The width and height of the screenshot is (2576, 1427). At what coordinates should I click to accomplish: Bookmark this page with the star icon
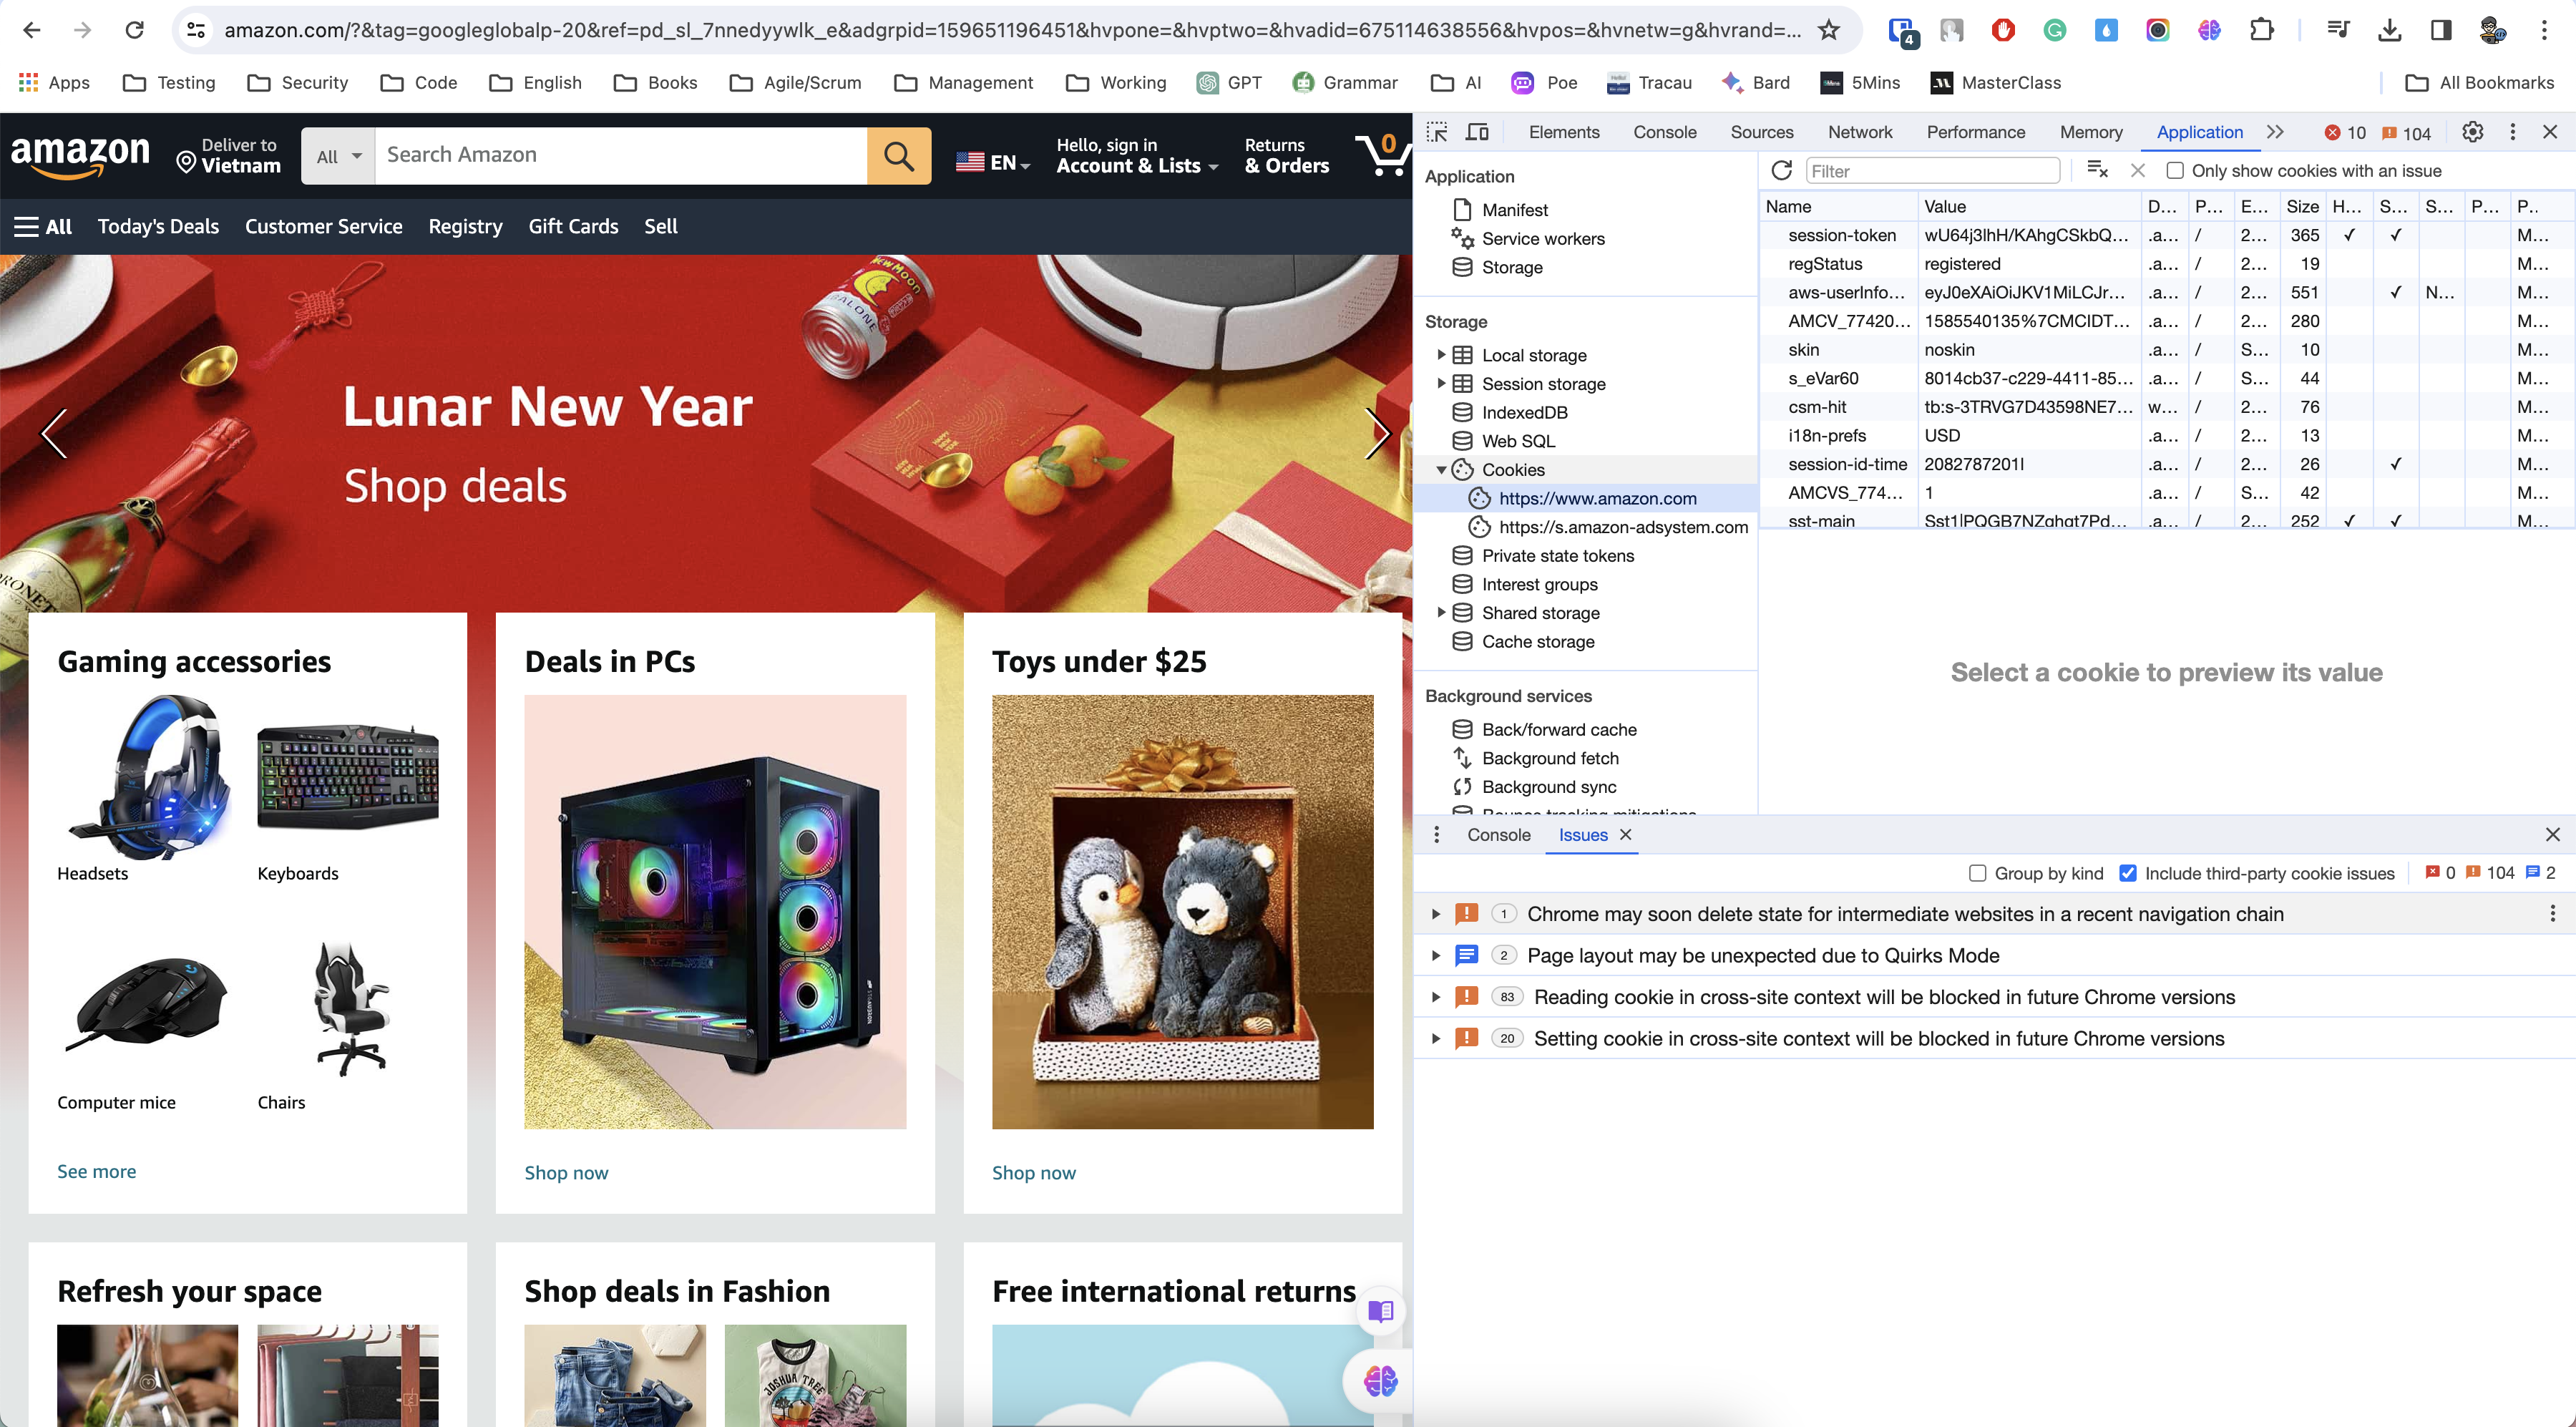point(1829,30)
